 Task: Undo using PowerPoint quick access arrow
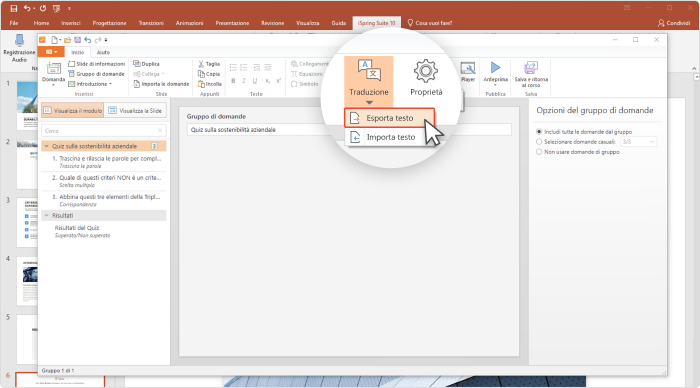click(27, 8)
